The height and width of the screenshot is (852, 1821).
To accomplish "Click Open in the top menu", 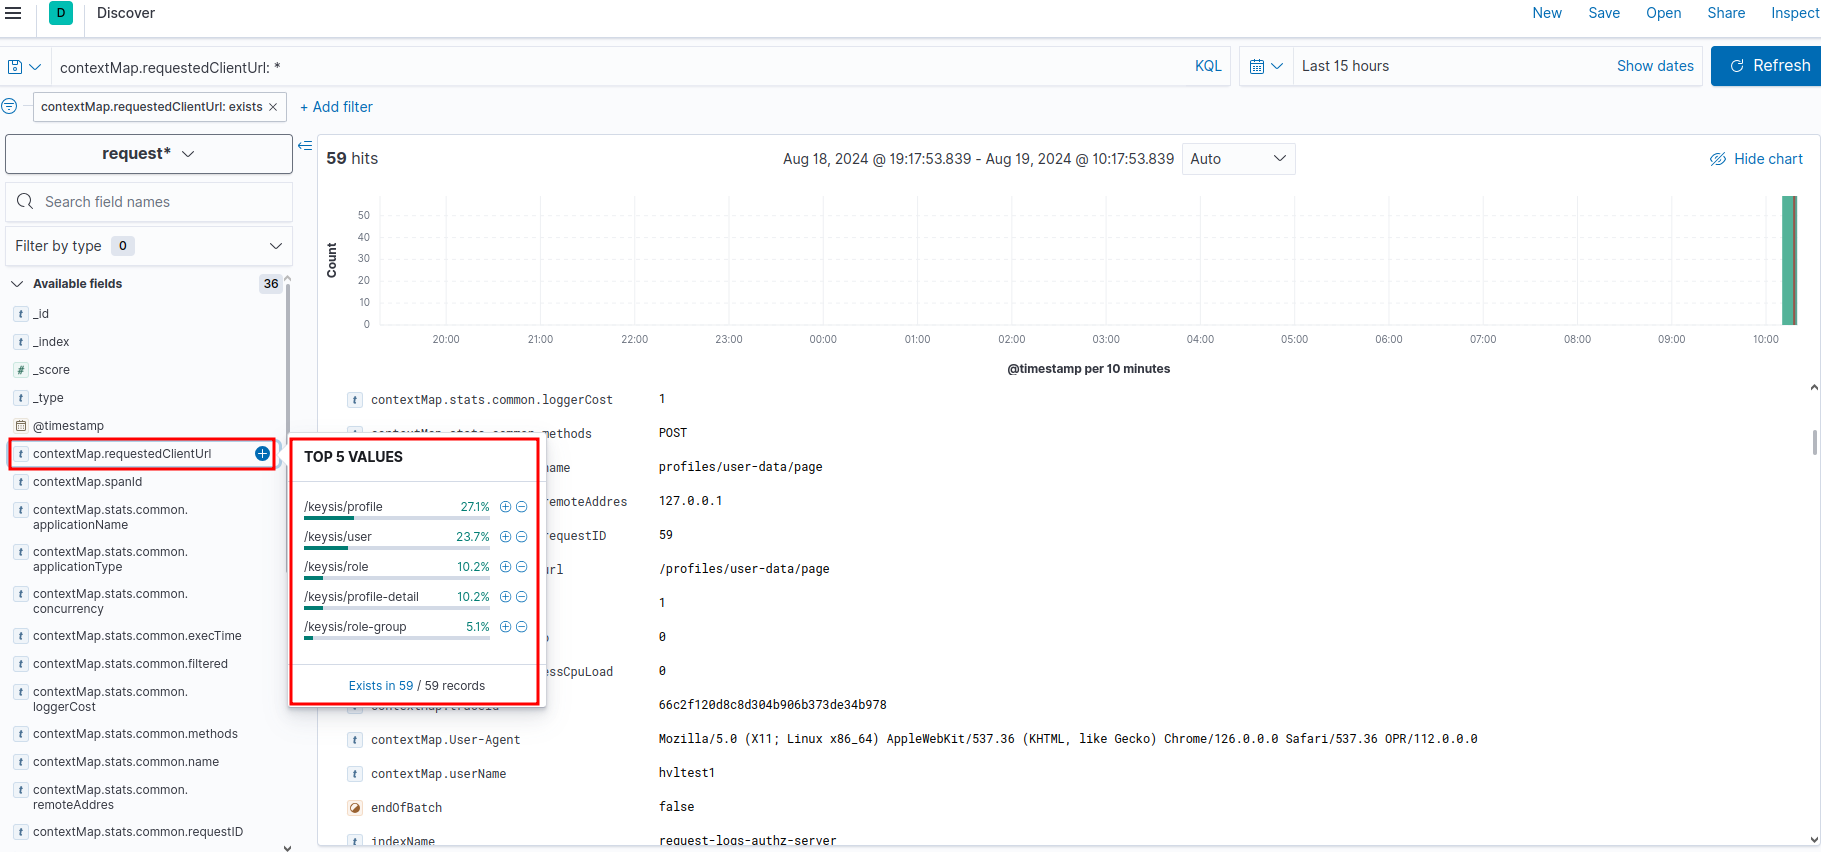I will click(1664, 13).
